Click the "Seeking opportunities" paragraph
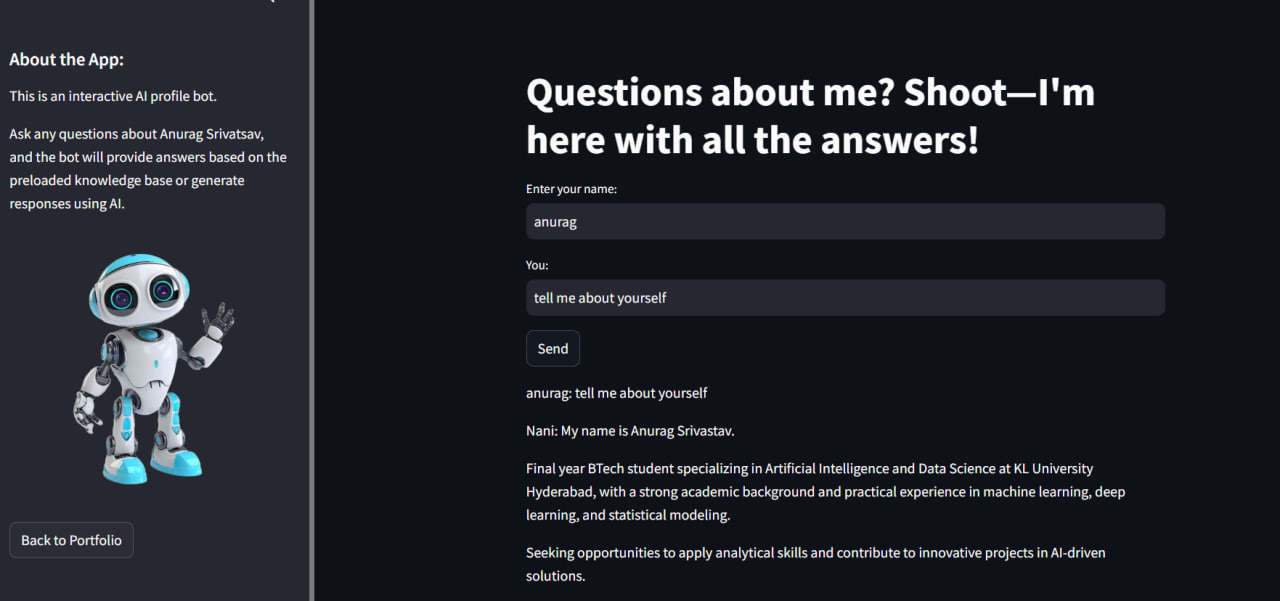The width and height of the screenshot is (1280, 601). pyautogui.click(x=815, y=564)
